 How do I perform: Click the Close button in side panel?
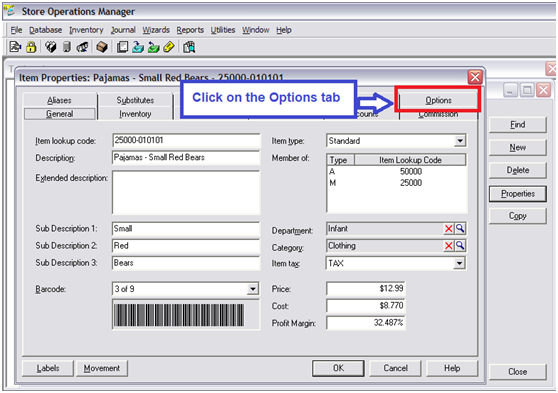tap(517, 372)
